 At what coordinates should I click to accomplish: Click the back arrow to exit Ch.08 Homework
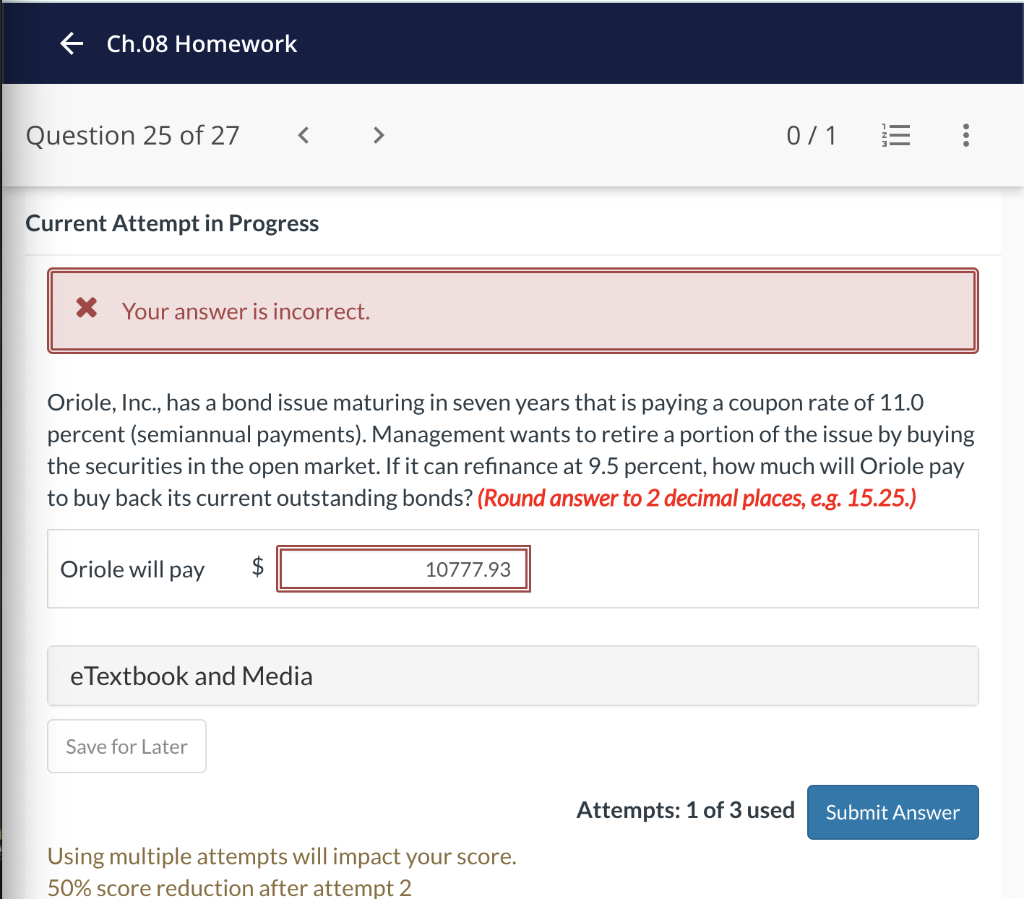point(70,43)
